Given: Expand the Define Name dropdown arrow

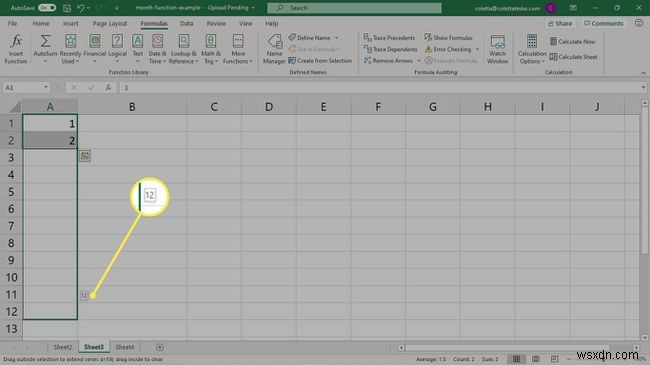Looking at the screenshot, I should [337, 38].
